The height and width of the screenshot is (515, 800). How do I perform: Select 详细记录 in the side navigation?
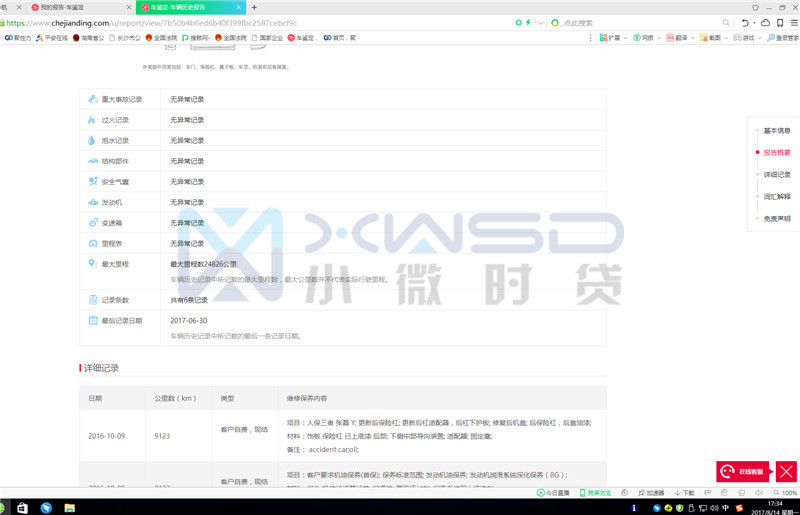pos(776,175)
